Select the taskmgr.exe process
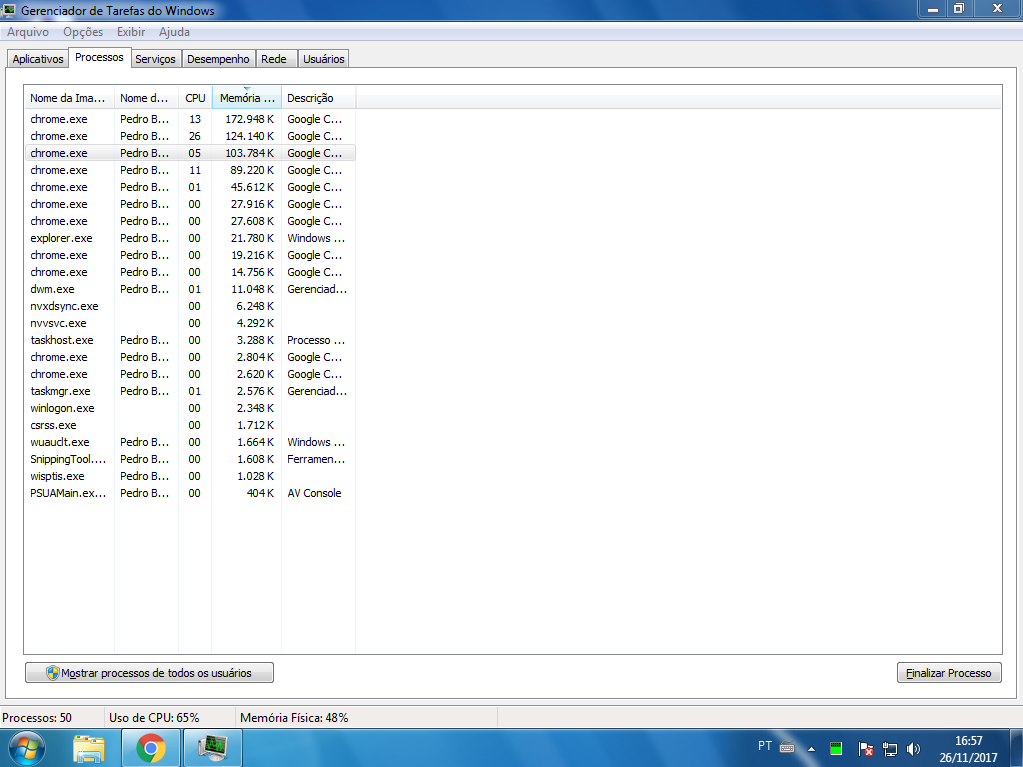 [x=190, y=391]
